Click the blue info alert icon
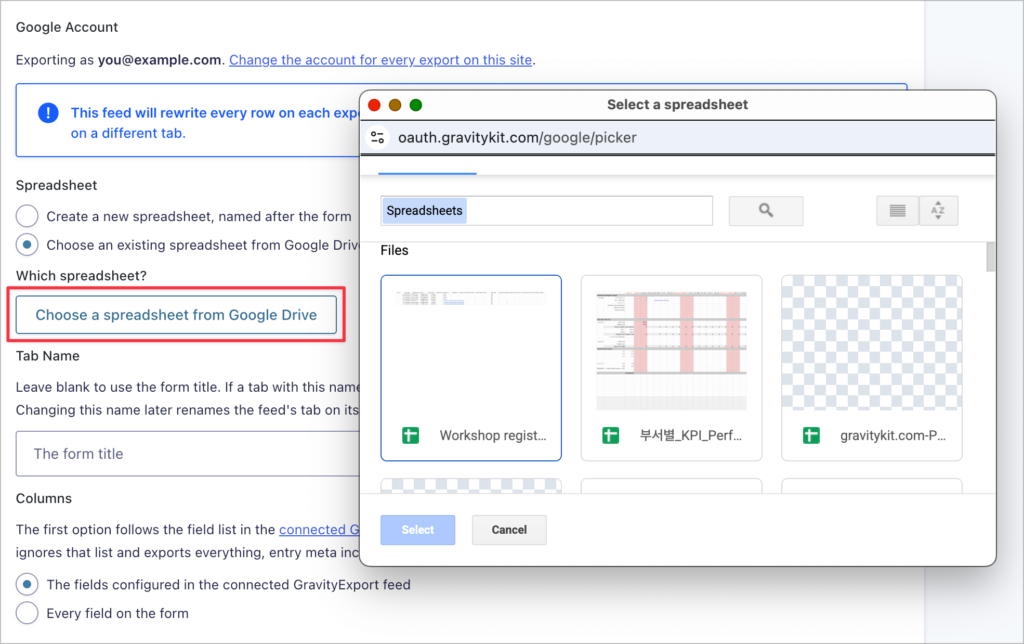Viewport: 1024px width, 644px height. pyautogui.click(x=48, y=113)
